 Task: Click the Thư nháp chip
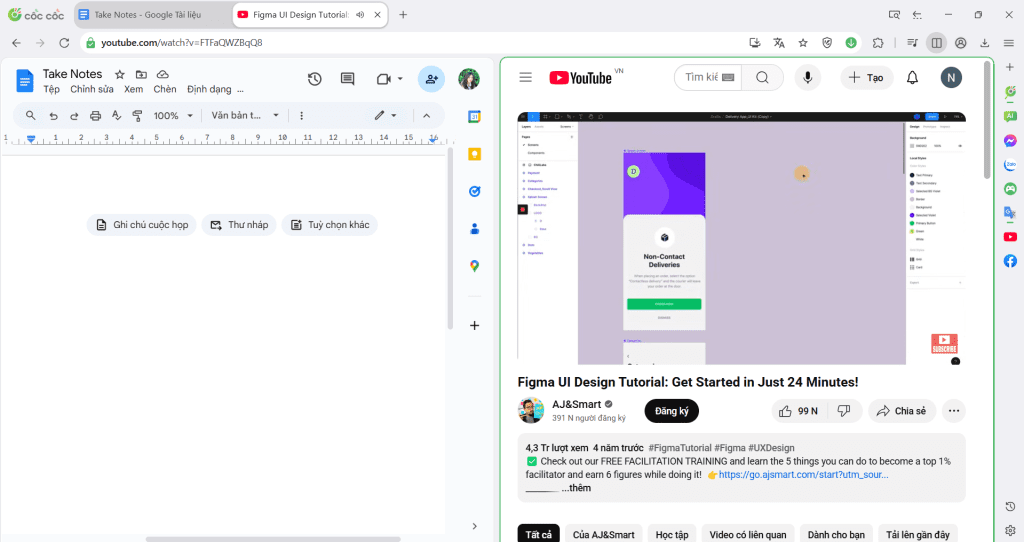[x=239, y=225]
